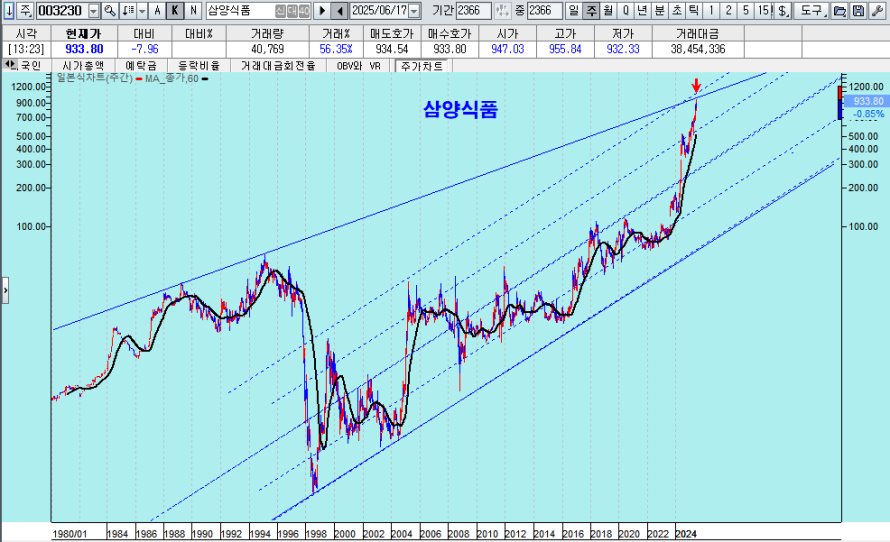Click the 기간 2366 period input field
Image resolution: width=890 pixels, height=542 pixels.
pyautogui.click(x=473, y=10)
